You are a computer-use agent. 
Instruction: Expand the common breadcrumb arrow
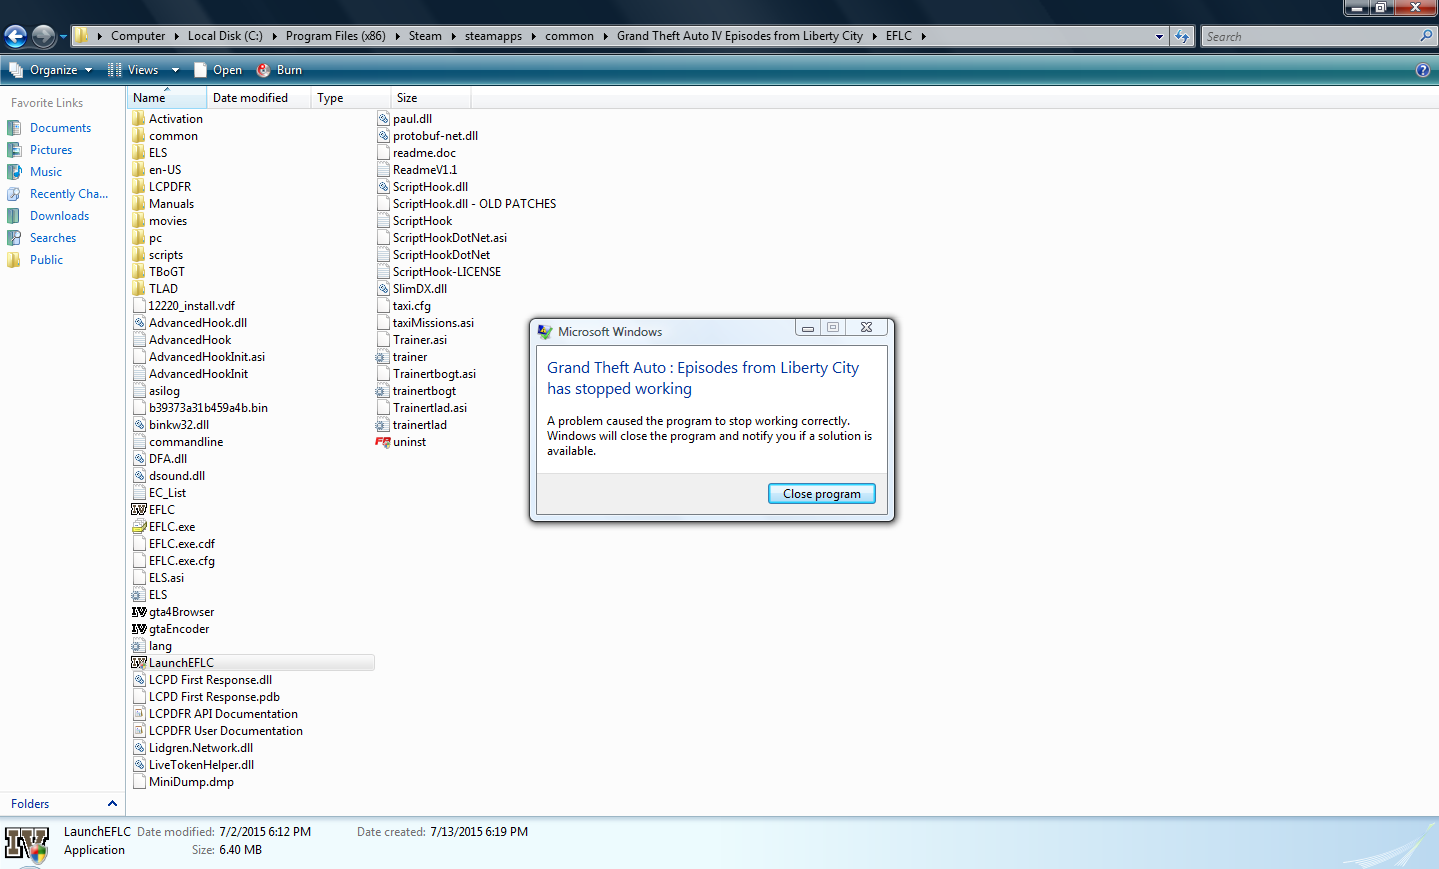(x=606, y=36)
